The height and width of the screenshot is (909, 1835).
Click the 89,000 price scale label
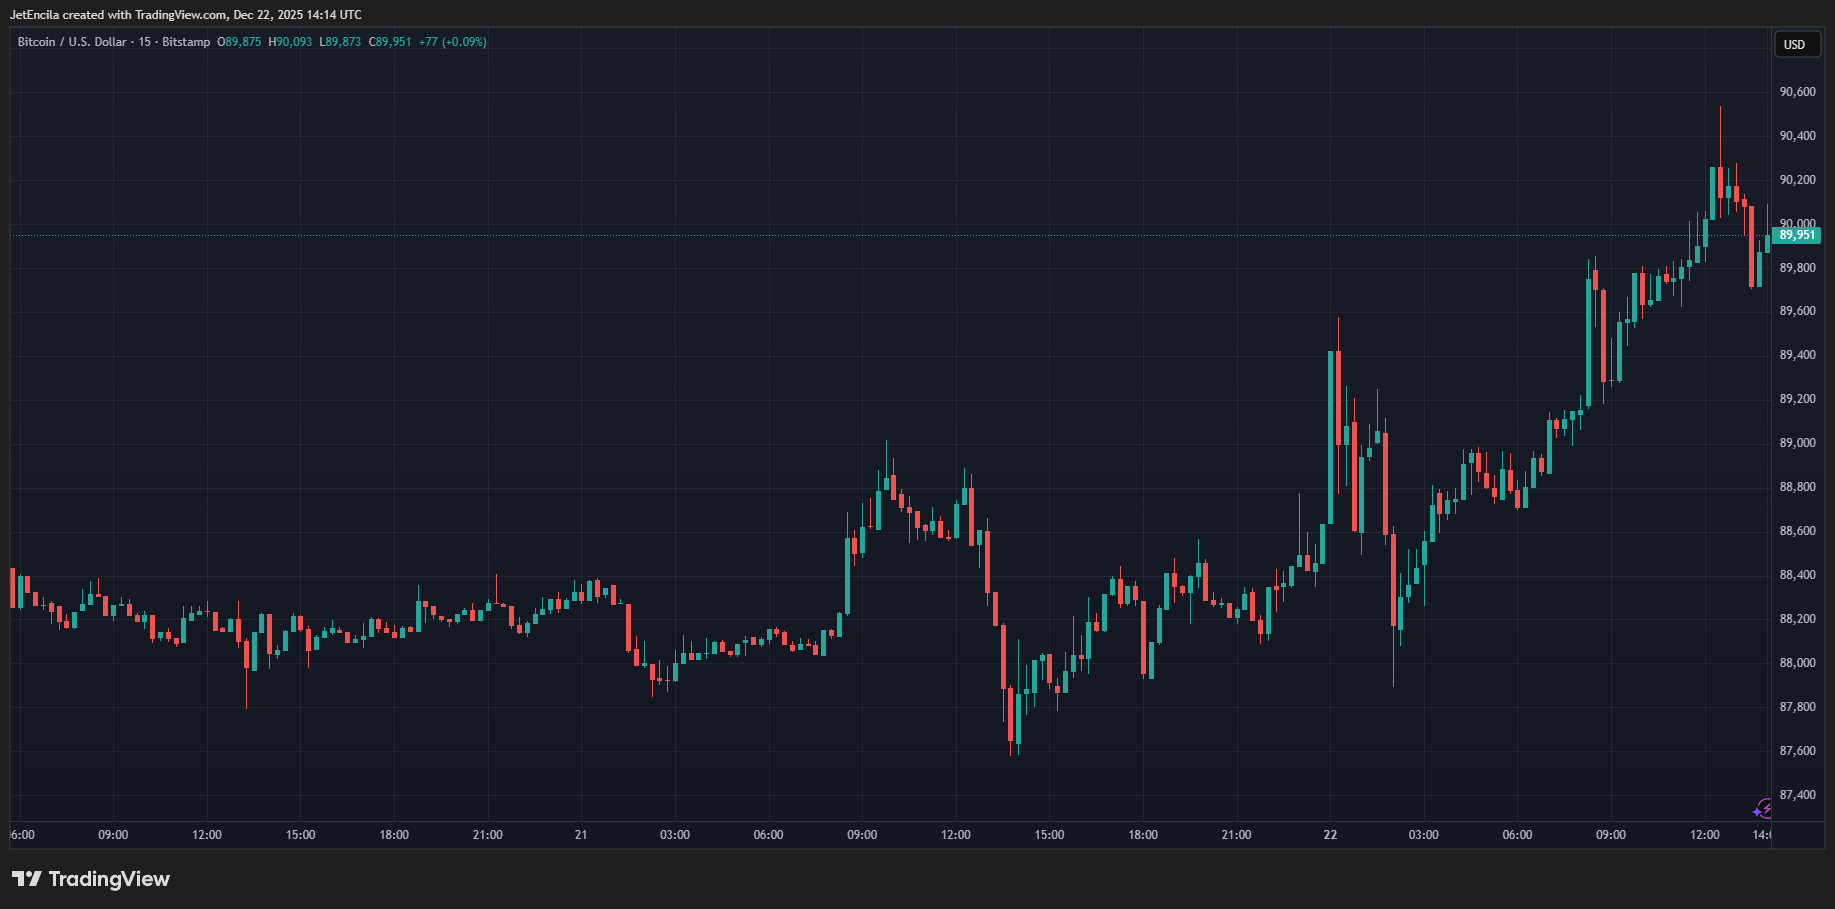[x=1797, y=443]
